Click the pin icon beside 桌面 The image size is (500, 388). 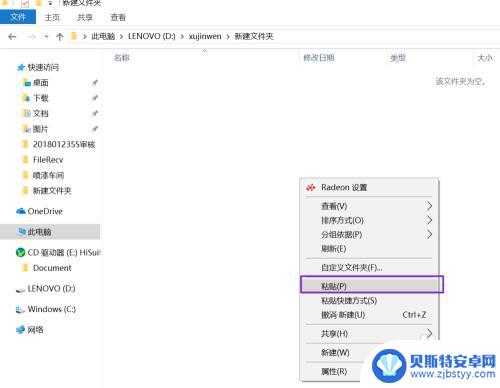click(95, 83)
